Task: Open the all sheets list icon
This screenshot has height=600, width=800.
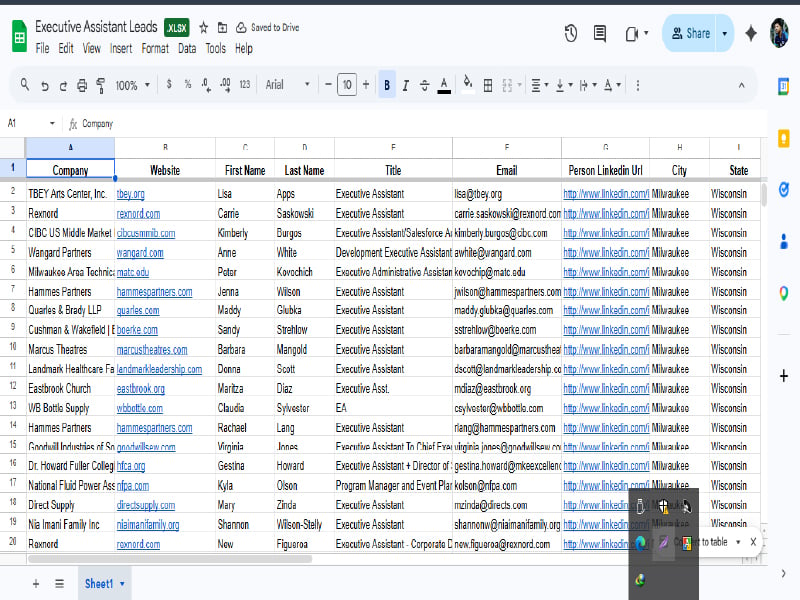Action: click(60, 584)
